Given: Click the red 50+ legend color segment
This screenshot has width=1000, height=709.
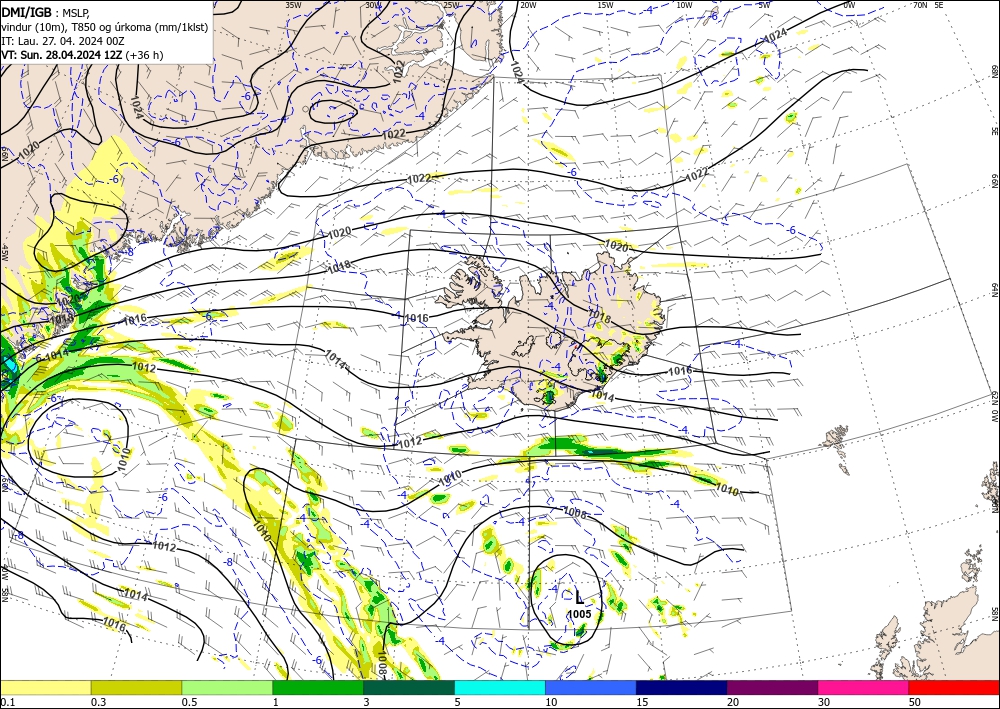Looking at the screenshot, I should tap(954, 687).
